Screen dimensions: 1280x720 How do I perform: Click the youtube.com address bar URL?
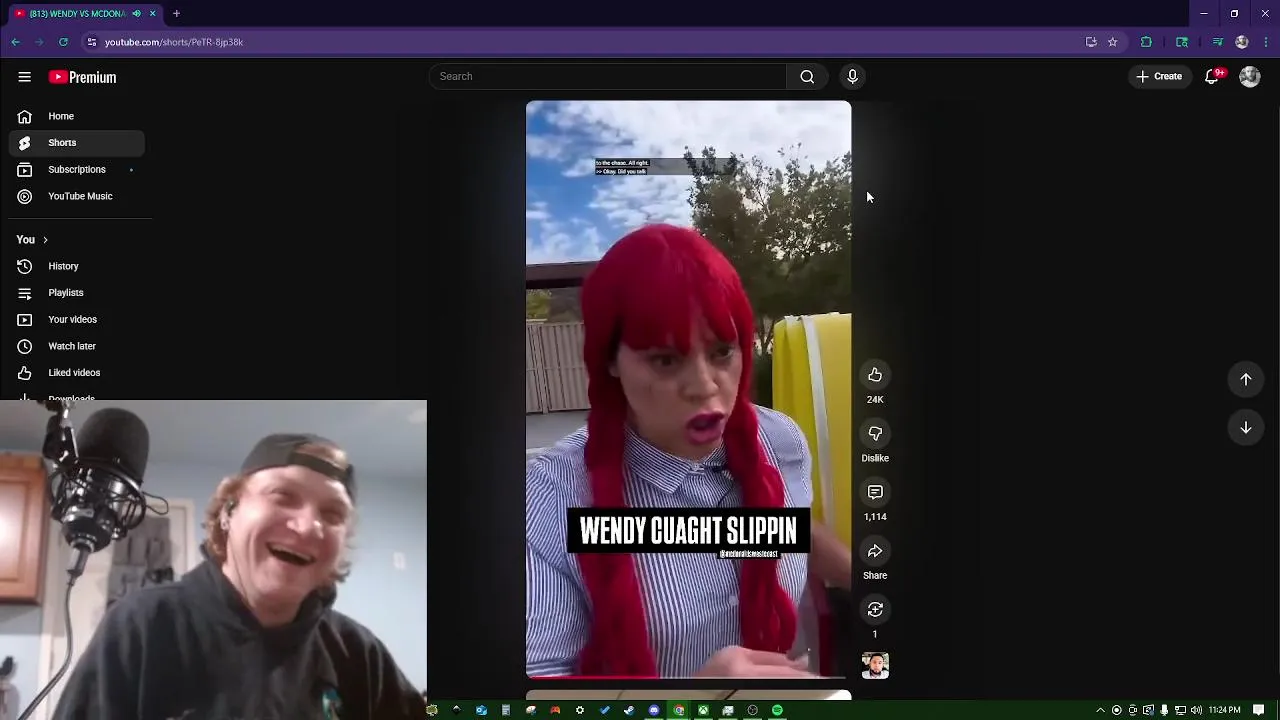tap(174, 42)
